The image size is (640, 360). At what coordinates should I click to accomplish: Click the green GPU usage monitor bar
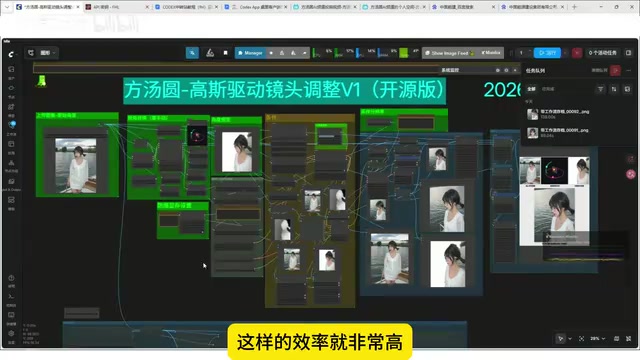[x=404, y=53]
